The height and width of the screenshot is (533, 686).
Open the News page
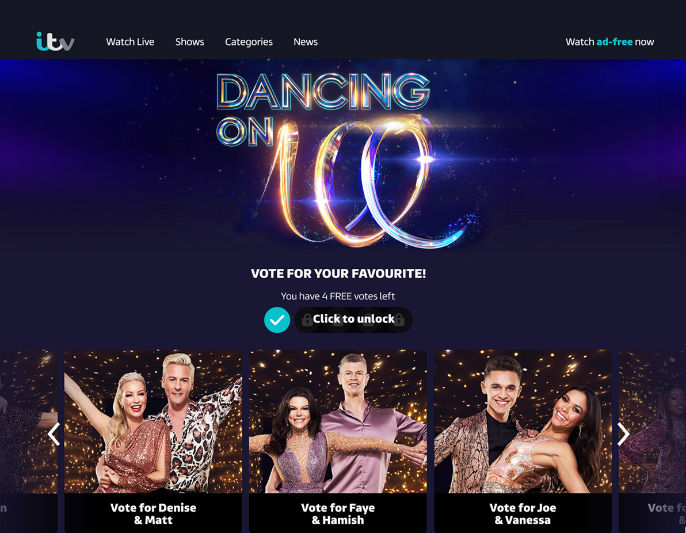point(305,42)
